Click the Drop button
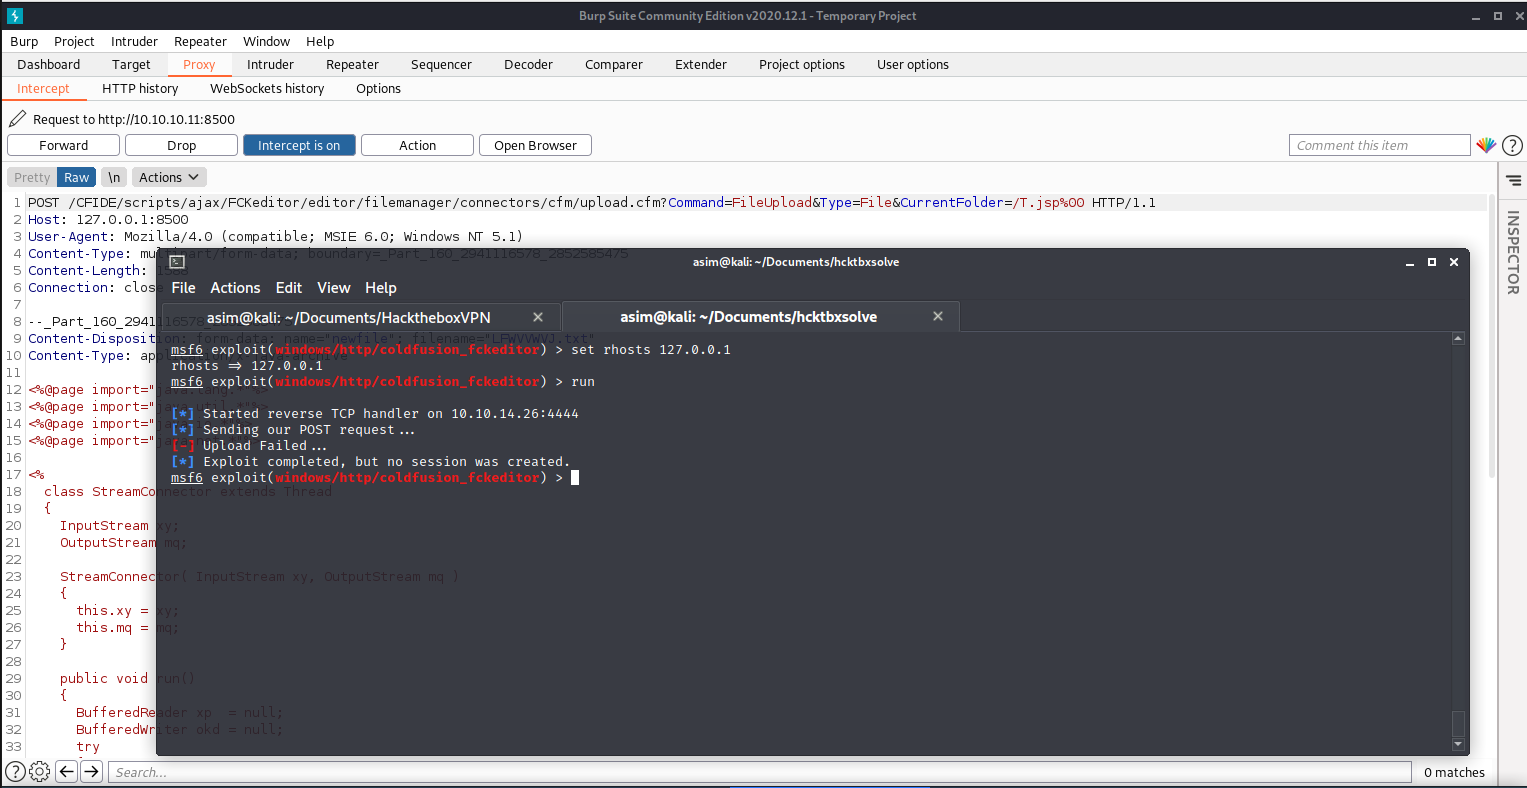Screen dimensions: 1527x788 (x=181, y=145)
